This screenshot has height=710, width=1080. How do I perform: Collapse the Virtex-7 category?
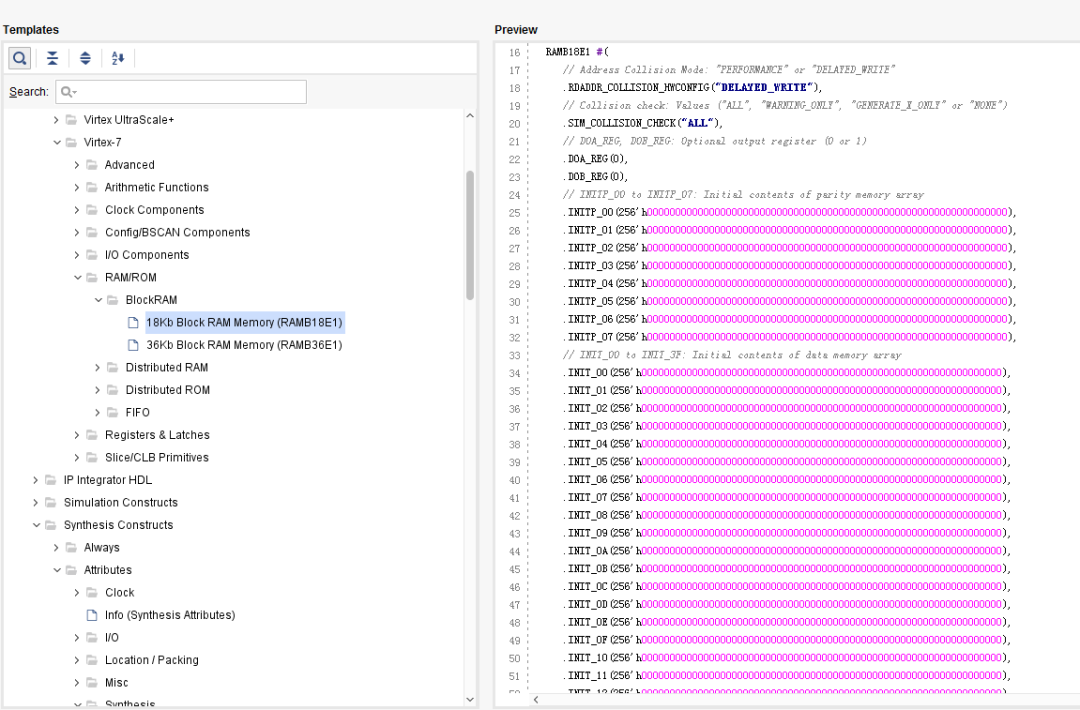(57, 142)
